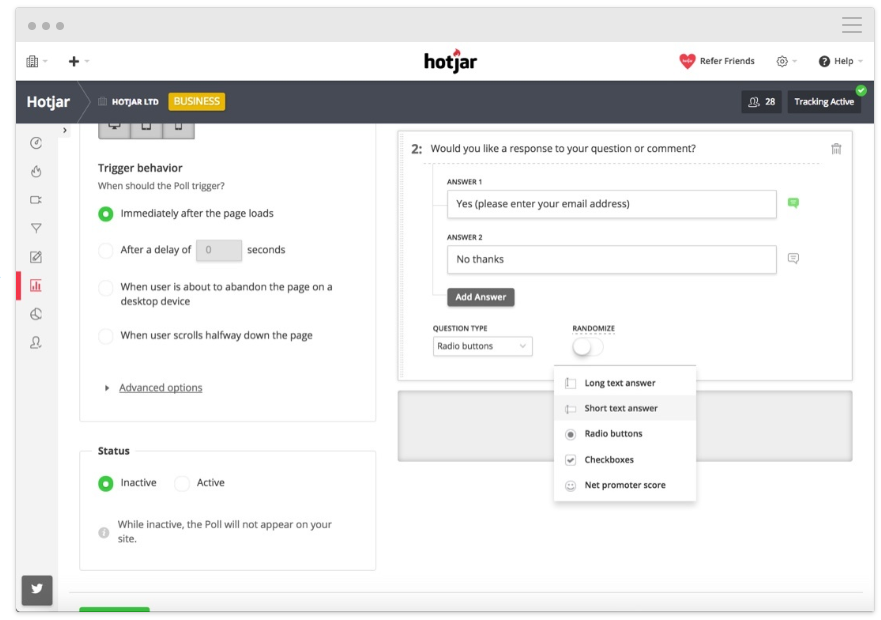Open the Question Type dropdown
Viewport: 881px width, 620px height.
[x=483, y=346]
